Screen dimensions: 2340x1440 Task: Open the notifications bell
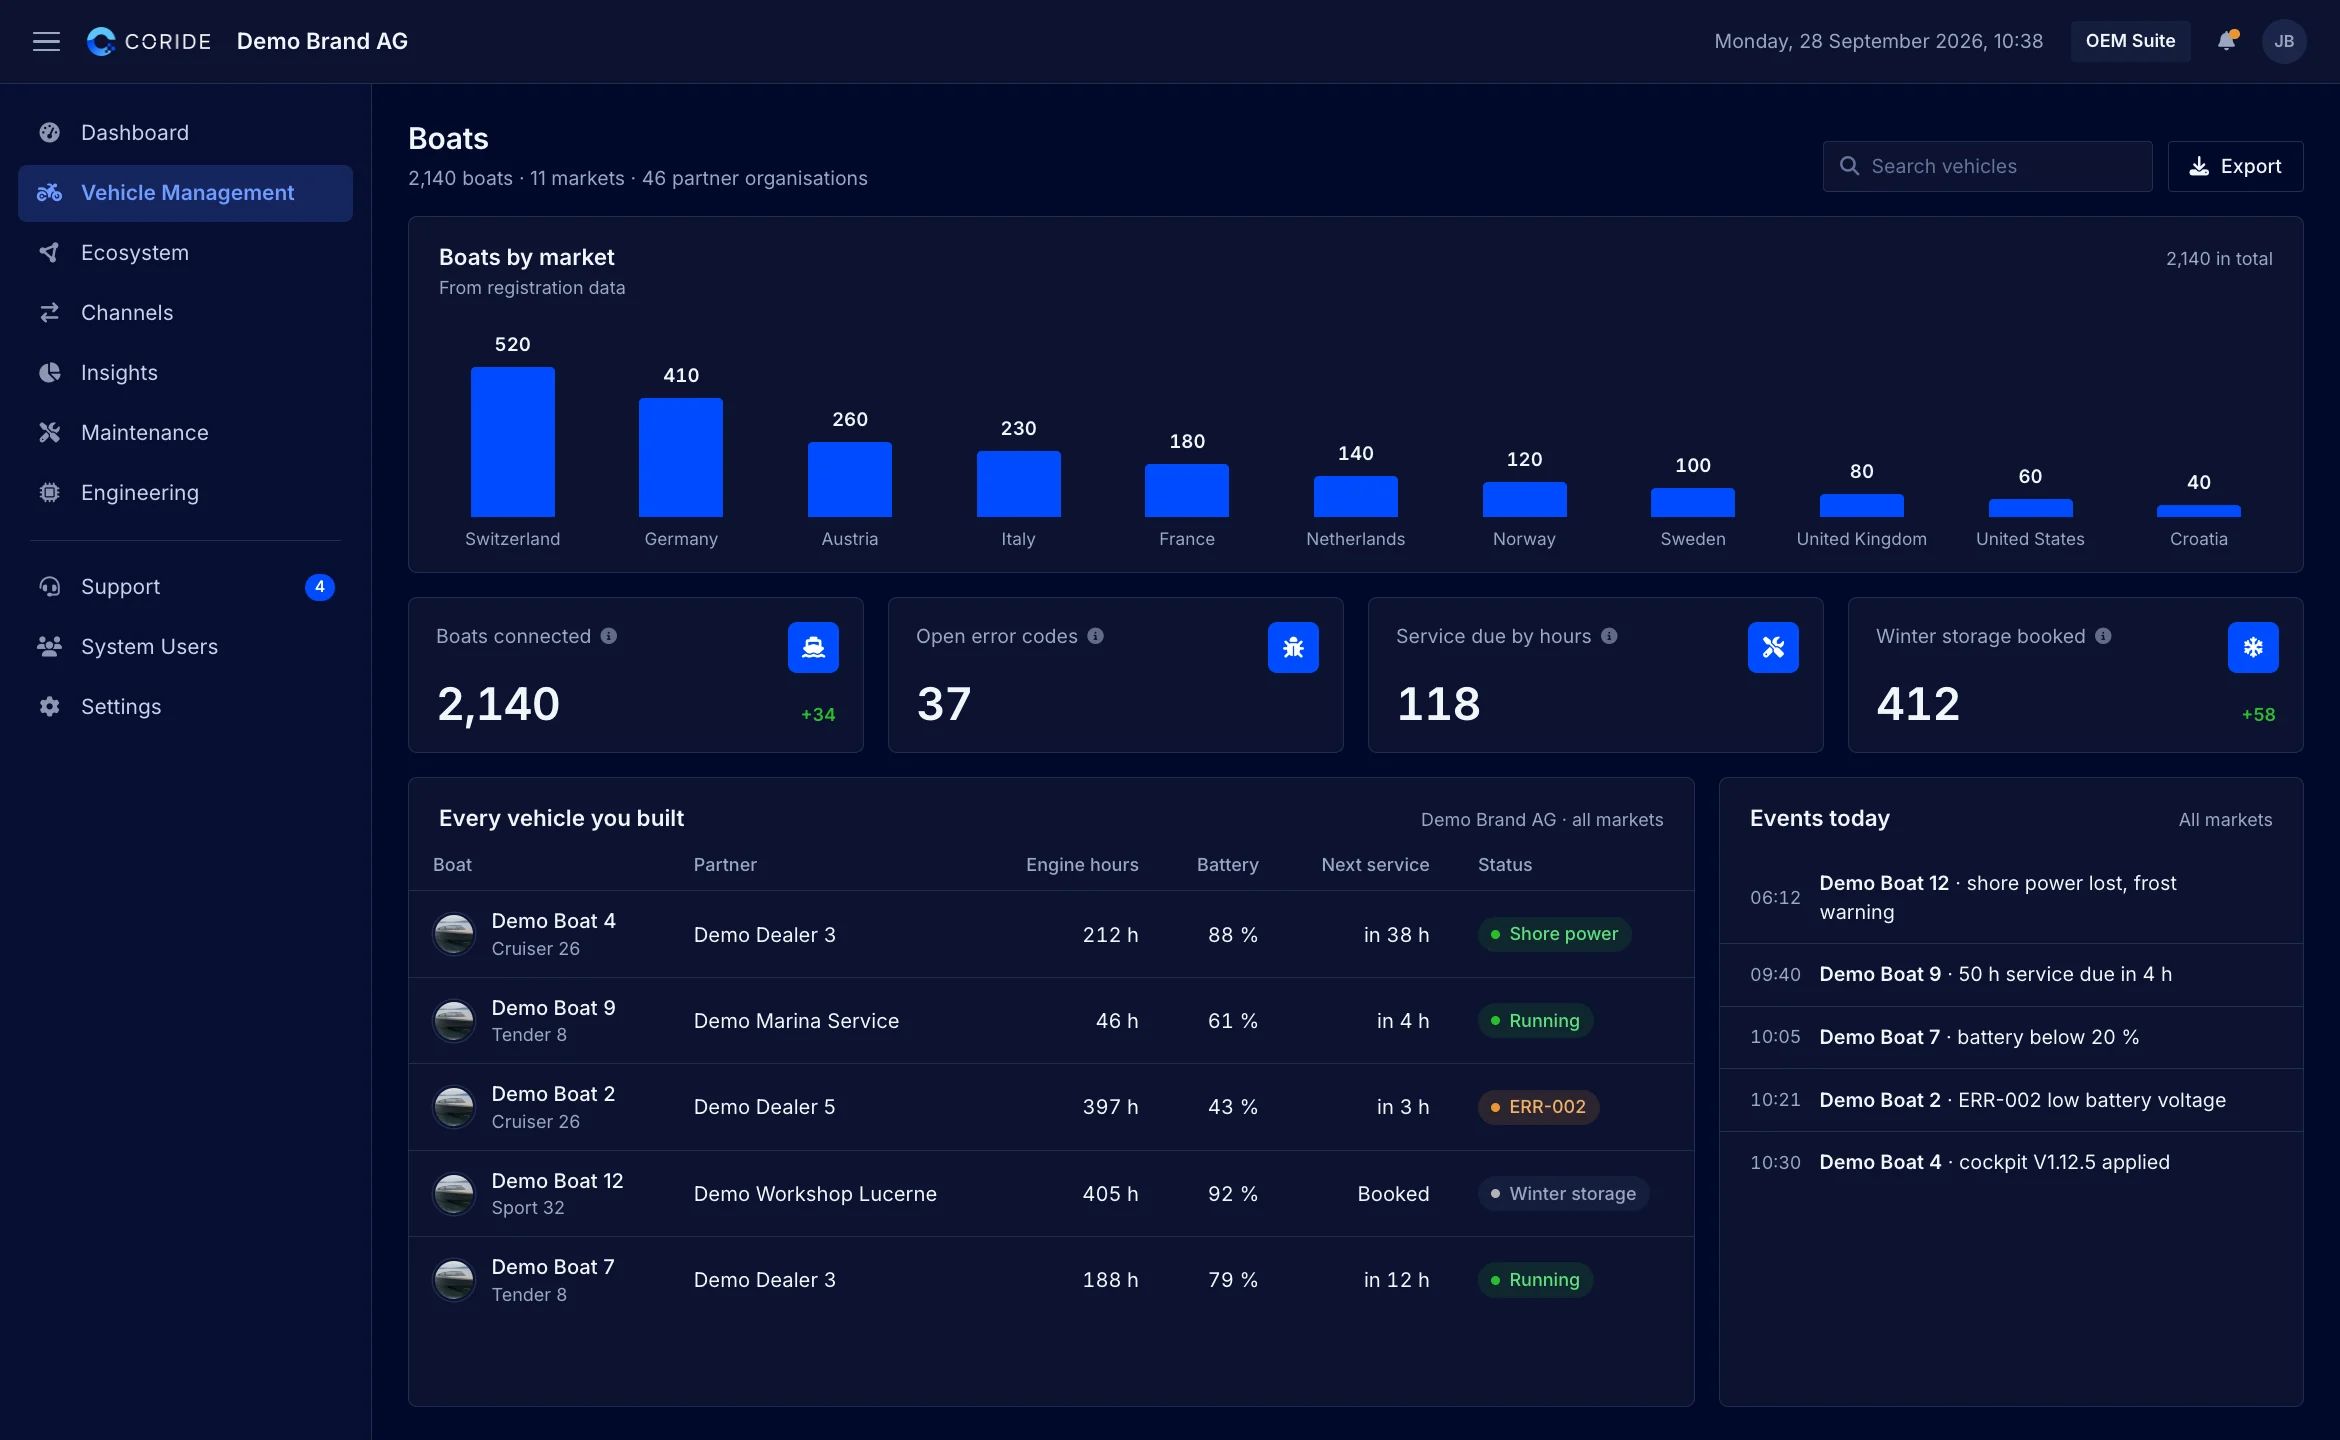tap(2227, 41)
